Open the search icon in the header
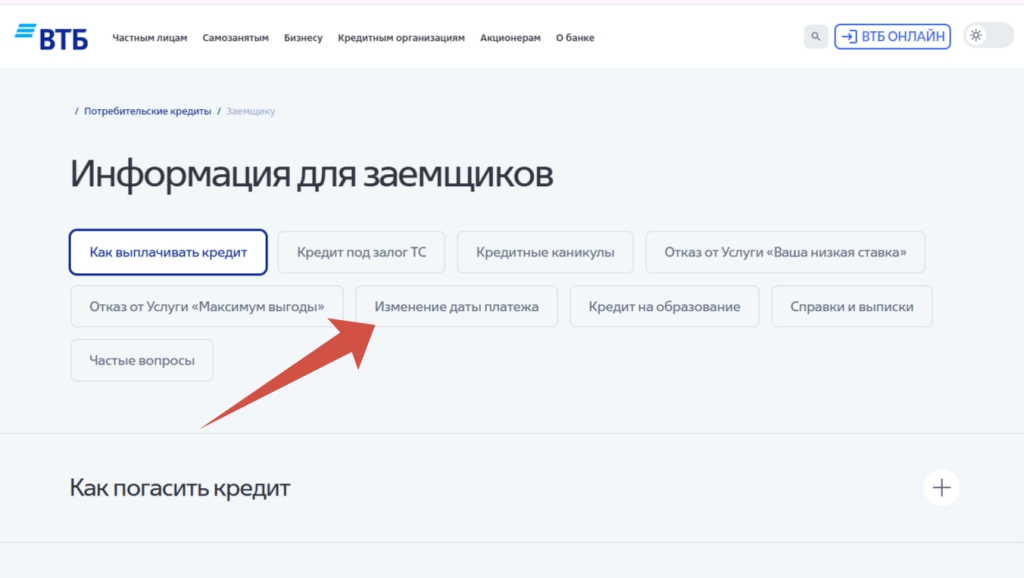1024x578 pixels. (815, 36)
